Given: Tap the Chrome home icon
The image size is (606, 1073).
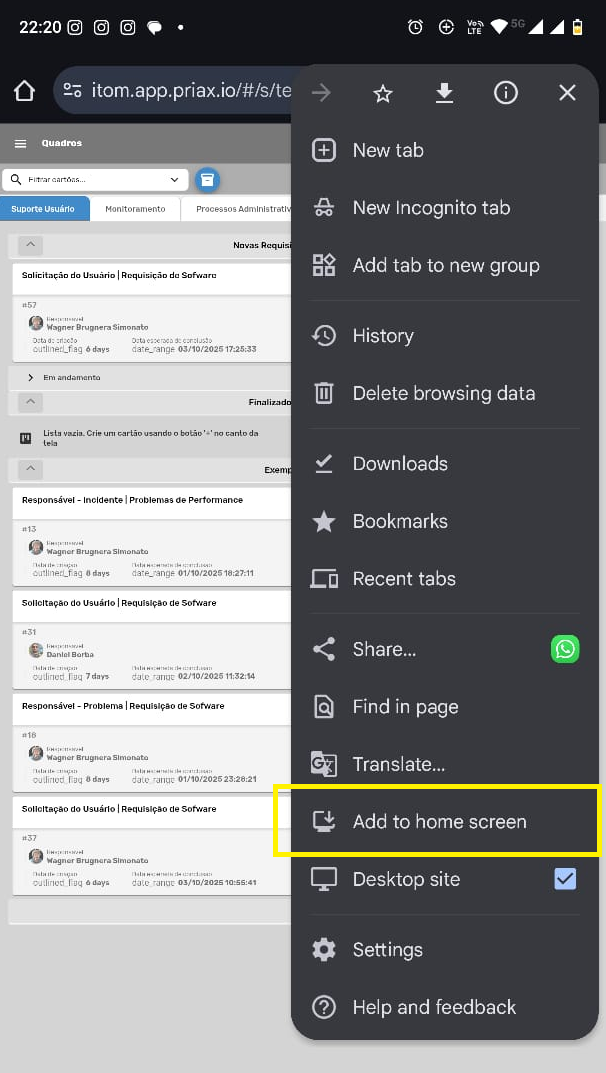Looking at the screenshot, I should (x=25, y=91).
